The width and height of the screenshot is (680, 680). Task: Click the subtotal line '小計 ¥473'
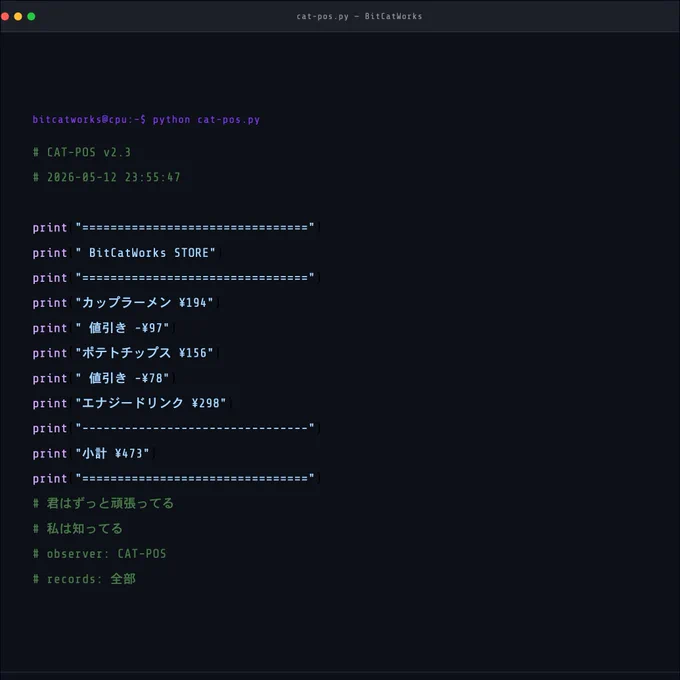pos(94,454)
